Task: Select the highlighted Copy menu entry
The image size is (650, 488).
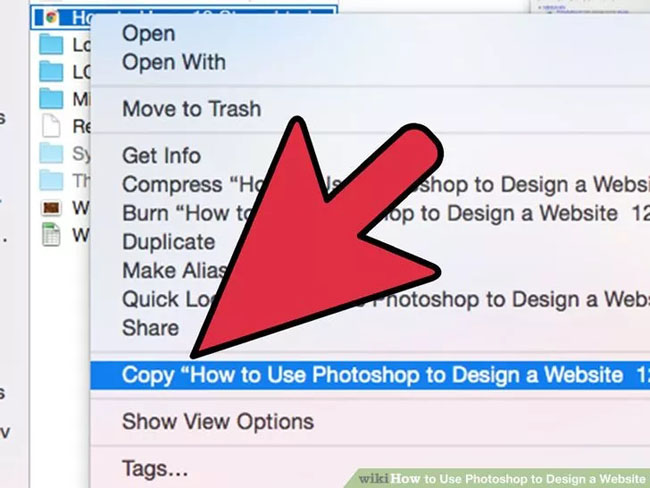Action: tap(370, 375)
